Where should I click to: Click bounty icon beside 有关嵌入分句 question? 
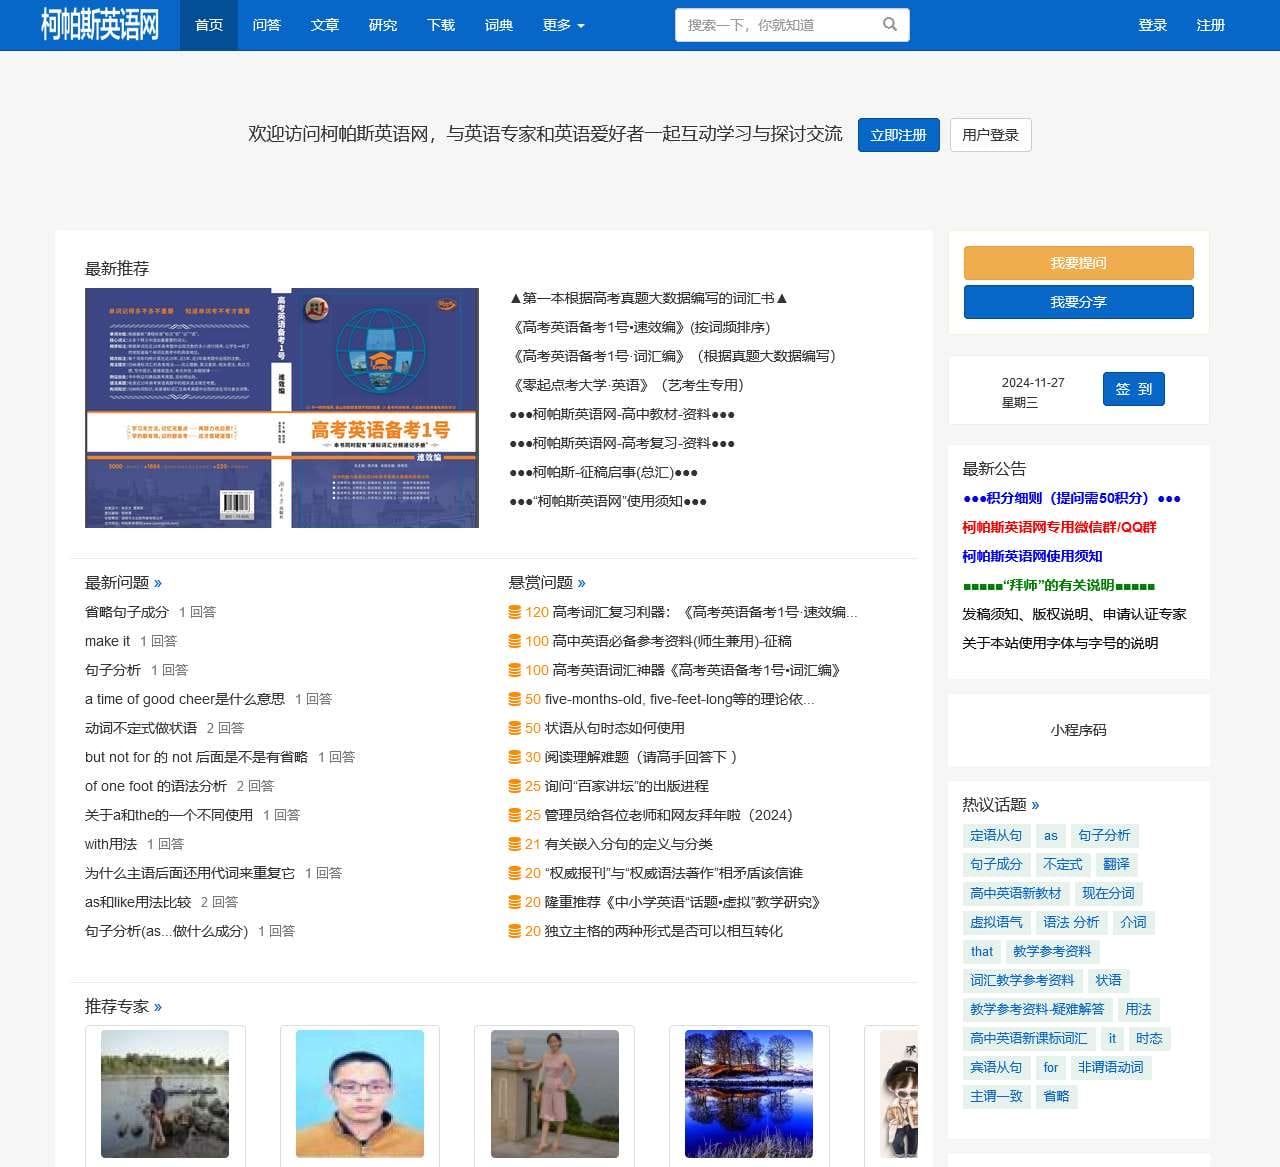tap(514, 844)
